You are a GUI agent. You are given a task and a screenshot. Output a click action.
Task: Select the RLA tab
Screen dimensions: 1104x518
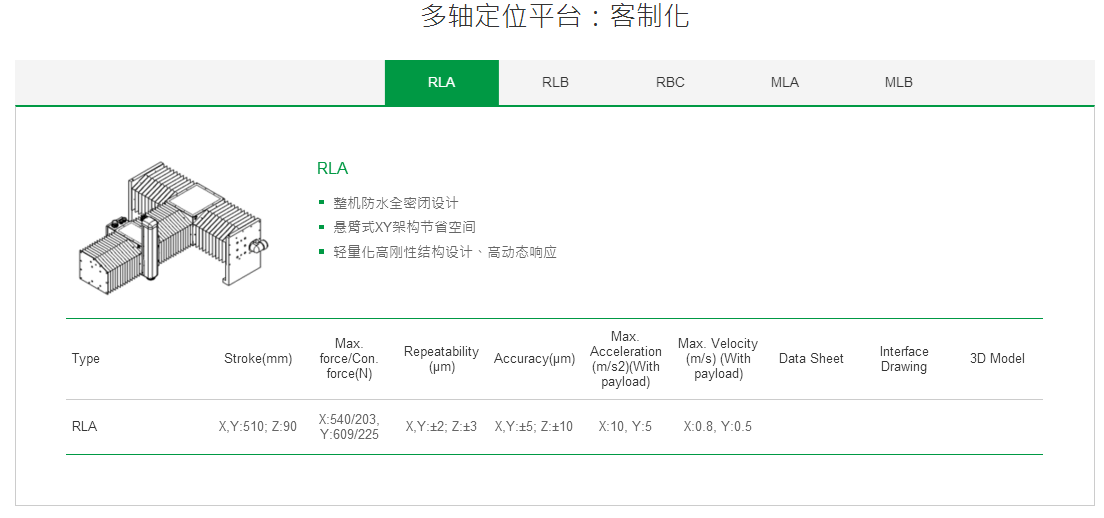pos(441,82)
